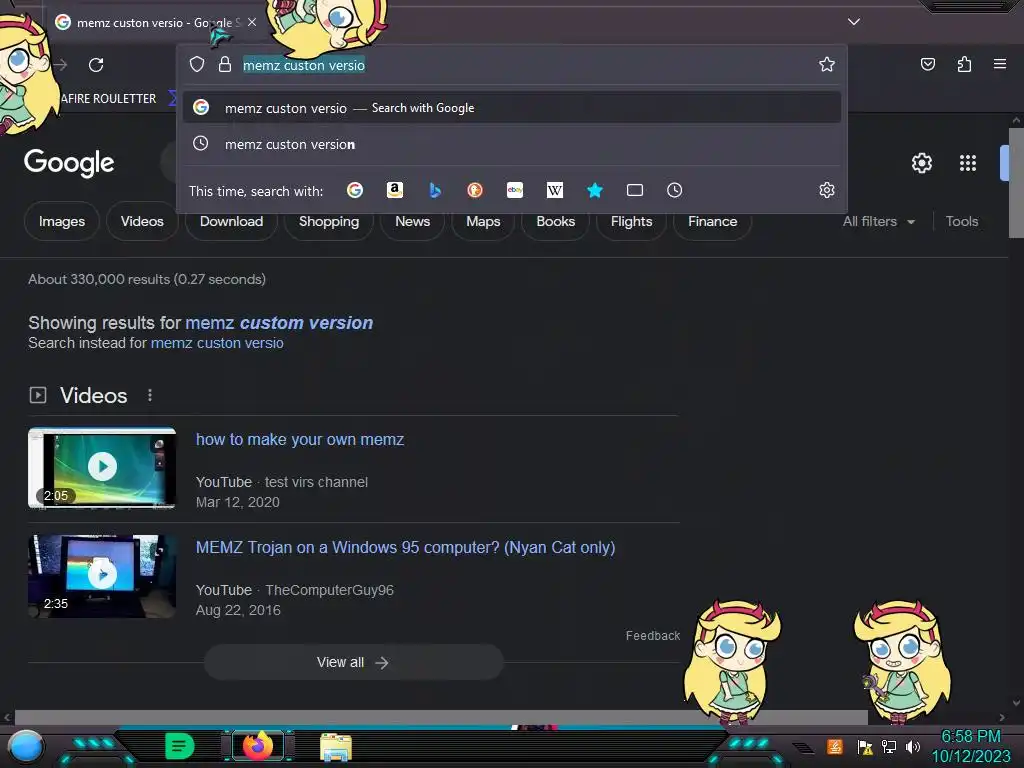Search this time with Google icon
This screenshot has width=1024, height=768.
point(355,190)
